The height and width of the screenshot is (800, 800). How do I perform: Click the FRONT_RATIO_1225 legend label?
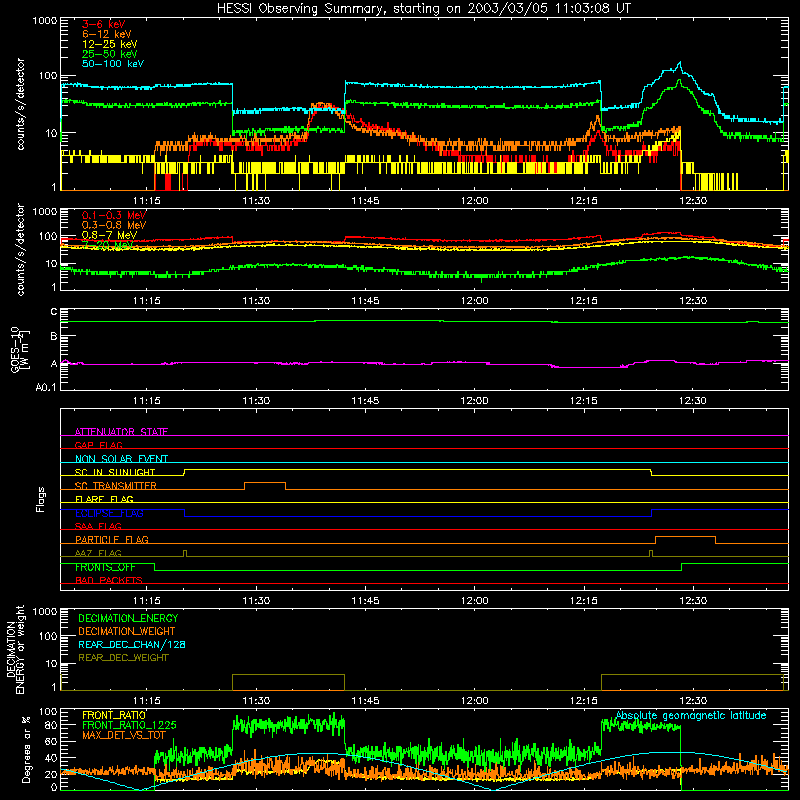(x=129, y=725)
